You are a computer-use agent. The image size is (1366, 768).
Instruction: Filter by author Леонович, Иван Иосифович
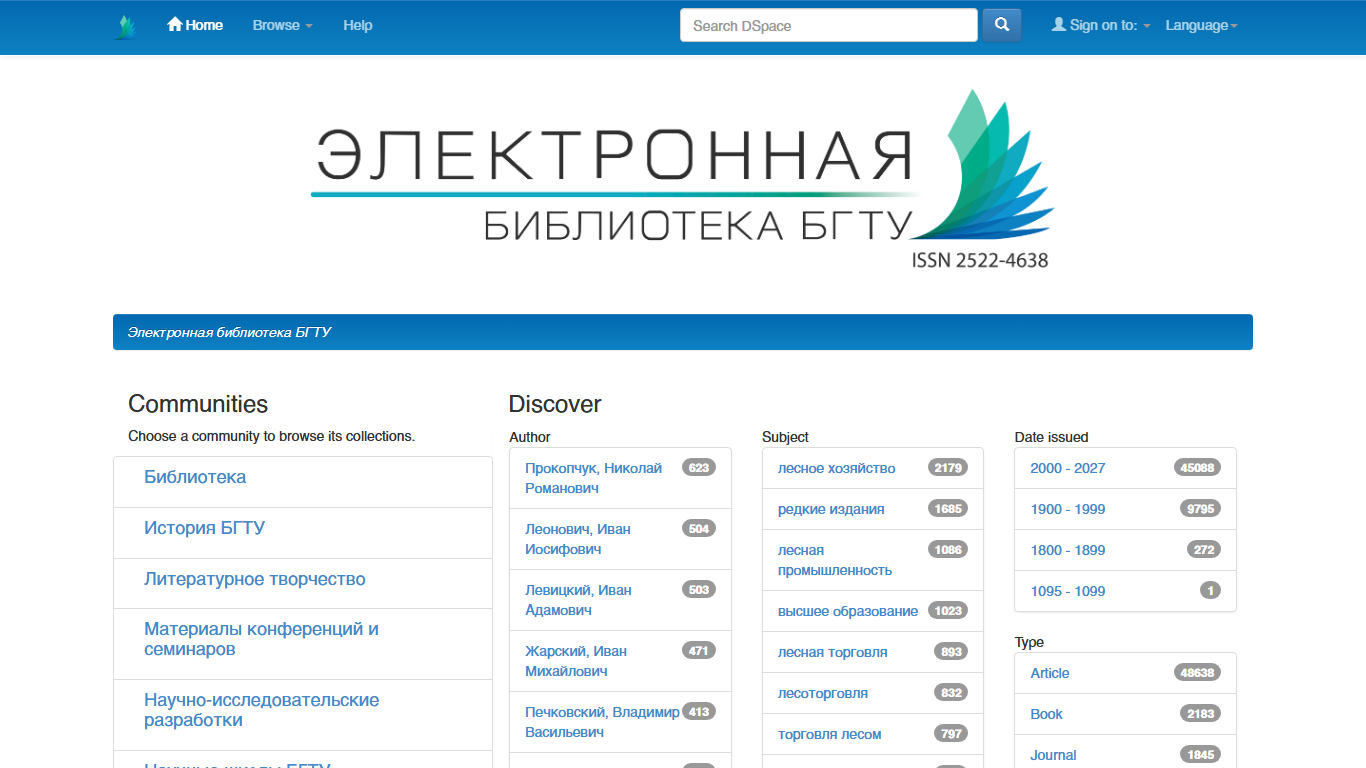coord(578,539)
